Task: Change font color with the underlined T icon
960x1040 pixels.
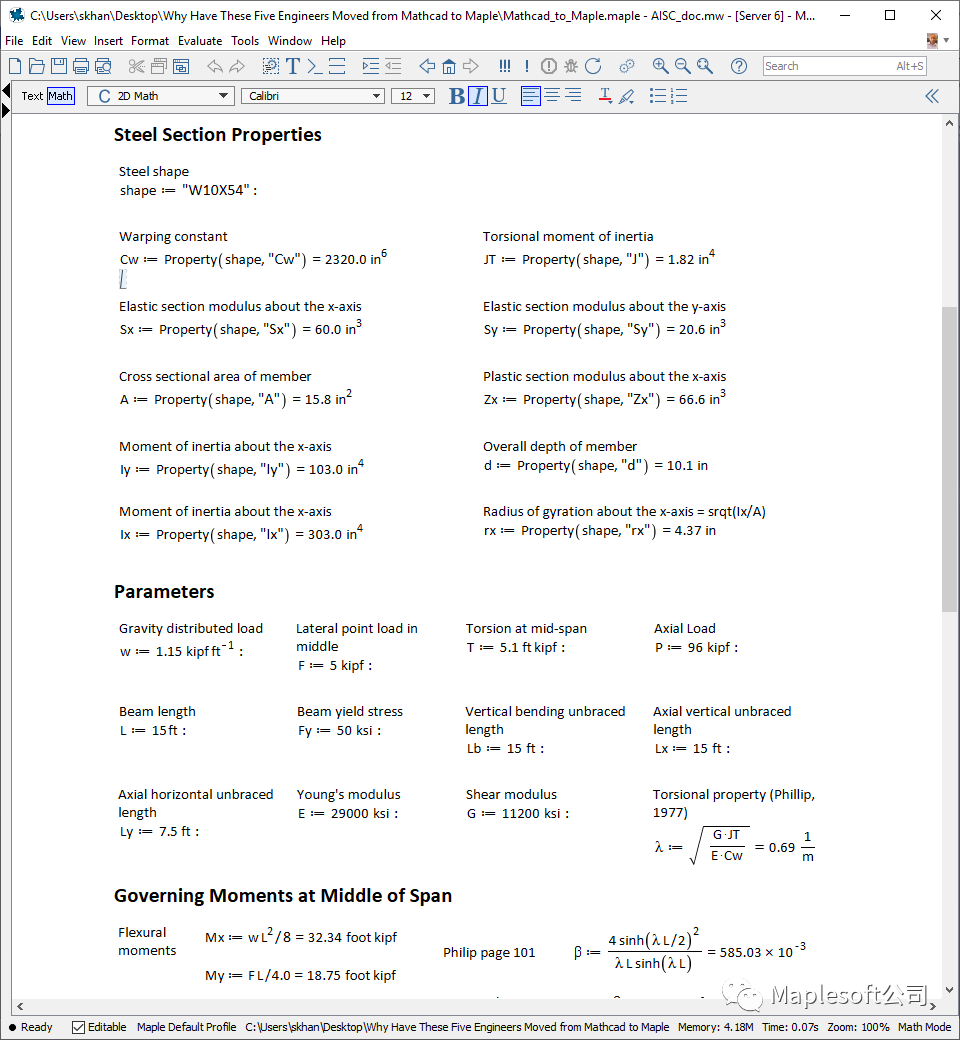Action: click(605, 96)
